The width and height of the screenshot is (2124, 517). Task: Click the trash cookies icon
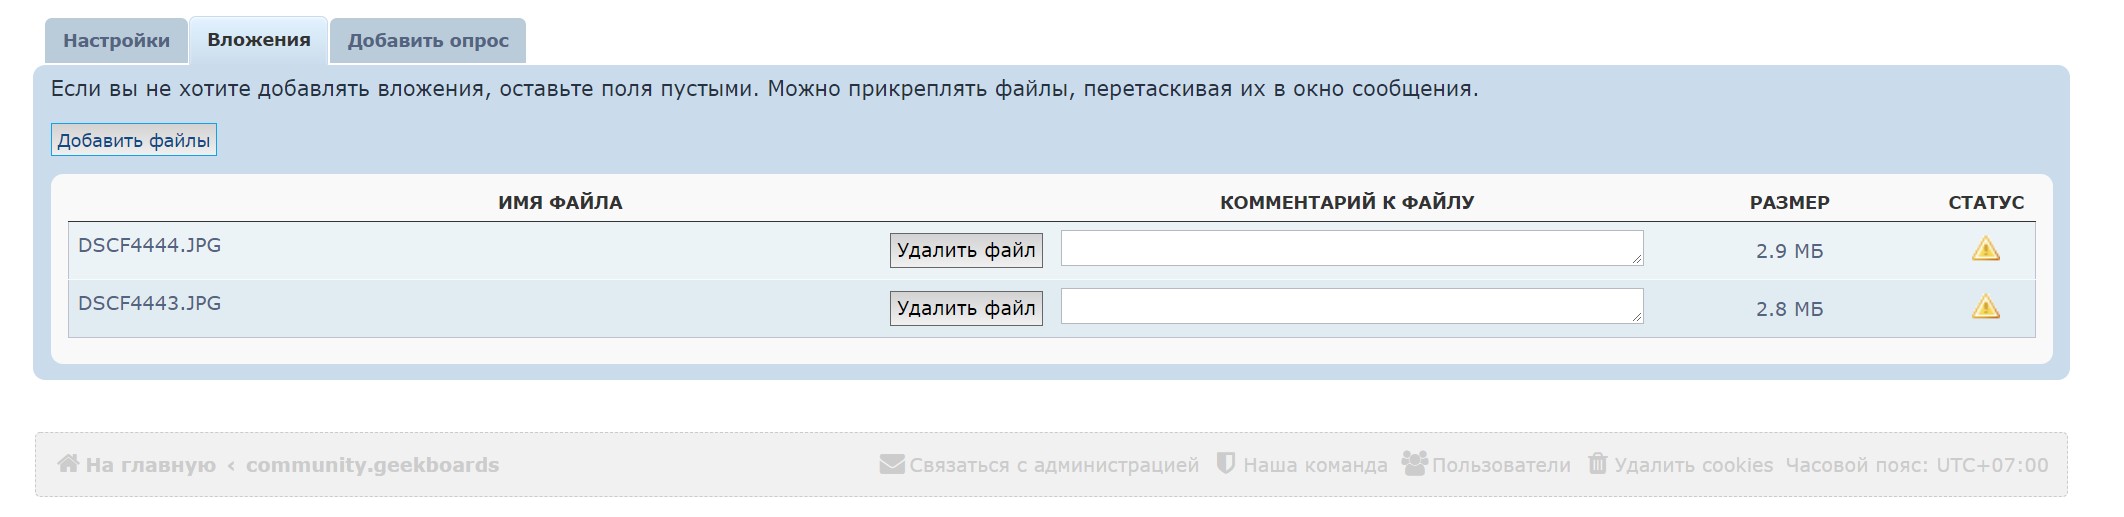click(1598, 464)
